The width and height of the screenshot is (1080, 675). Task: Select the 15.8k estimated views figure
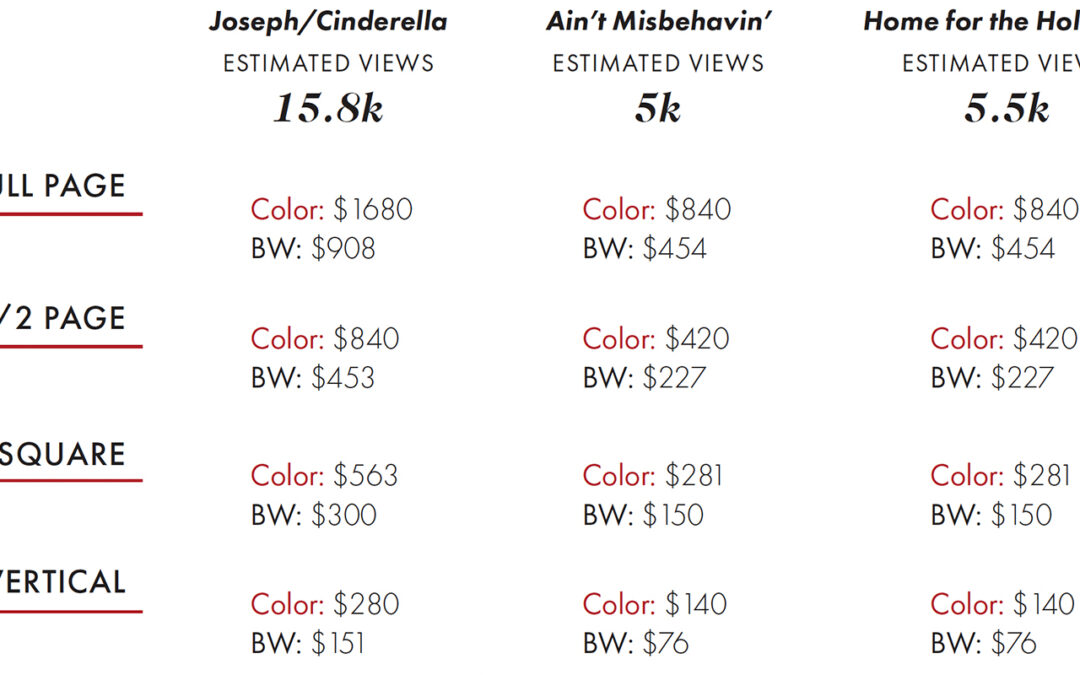click(x=328, y=108)
